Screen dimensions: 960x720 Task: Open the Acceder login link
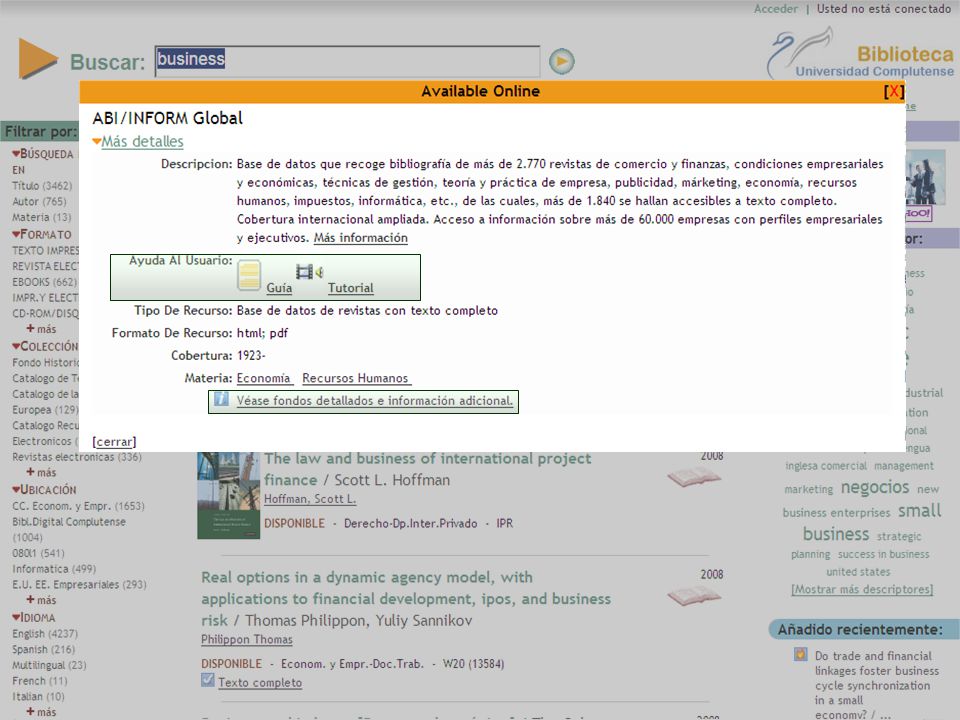coord(776,9)
